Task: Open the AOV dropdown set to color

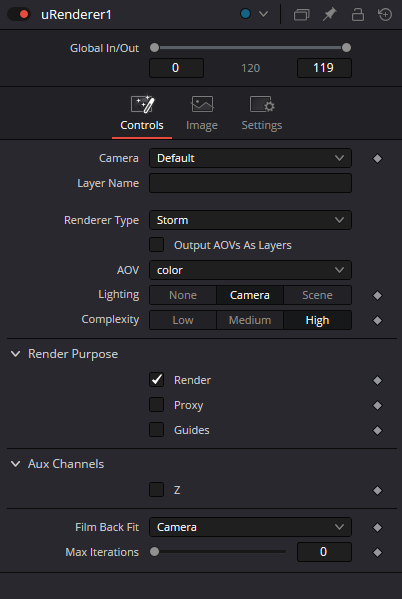Action: (x=250, y=270)
